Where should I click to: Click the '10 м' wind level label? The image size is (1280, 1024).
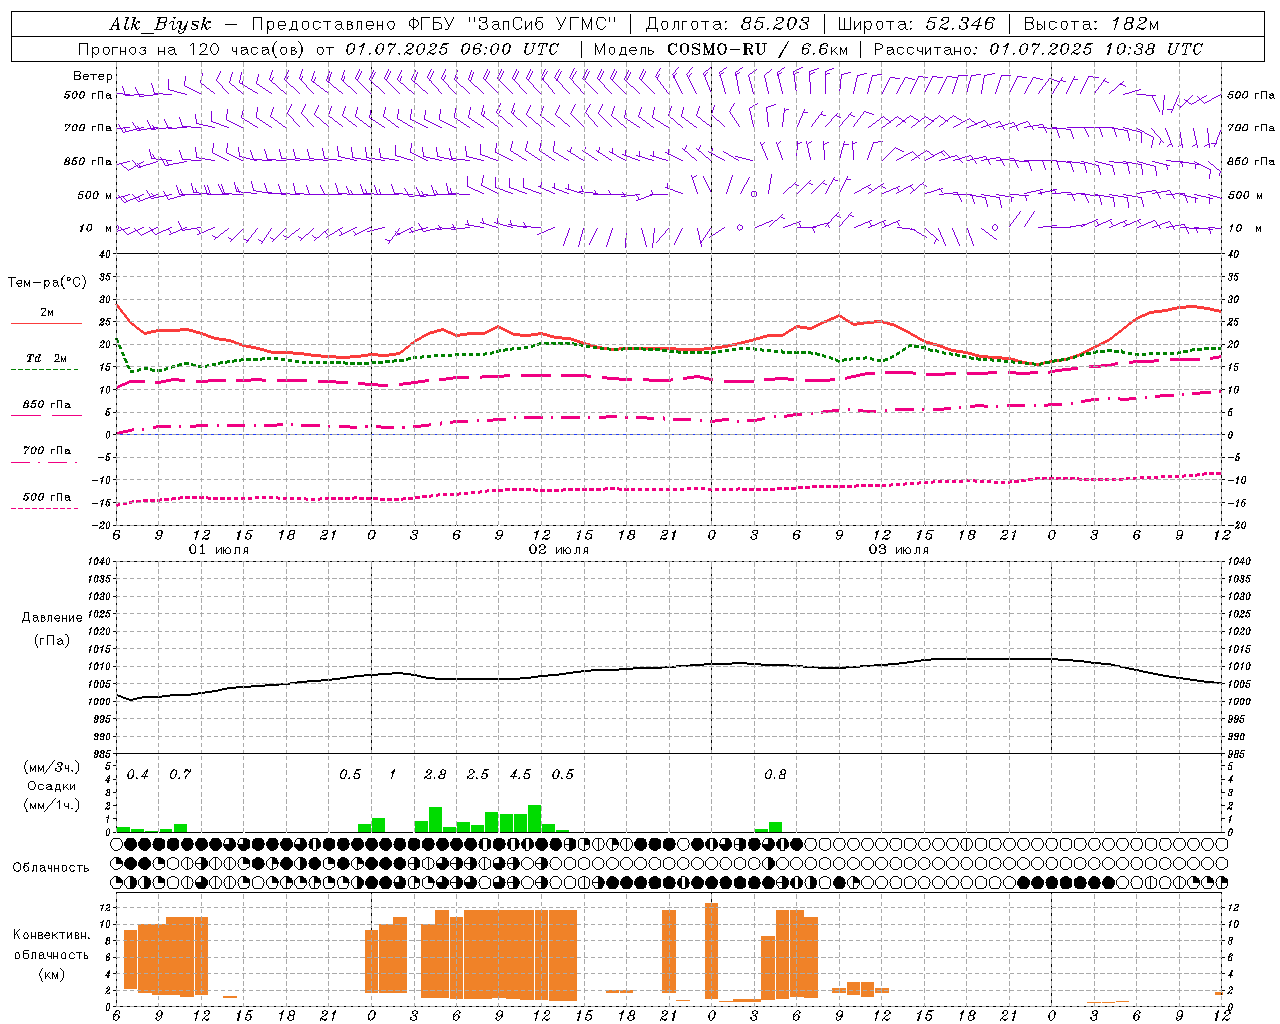point(96,228)
